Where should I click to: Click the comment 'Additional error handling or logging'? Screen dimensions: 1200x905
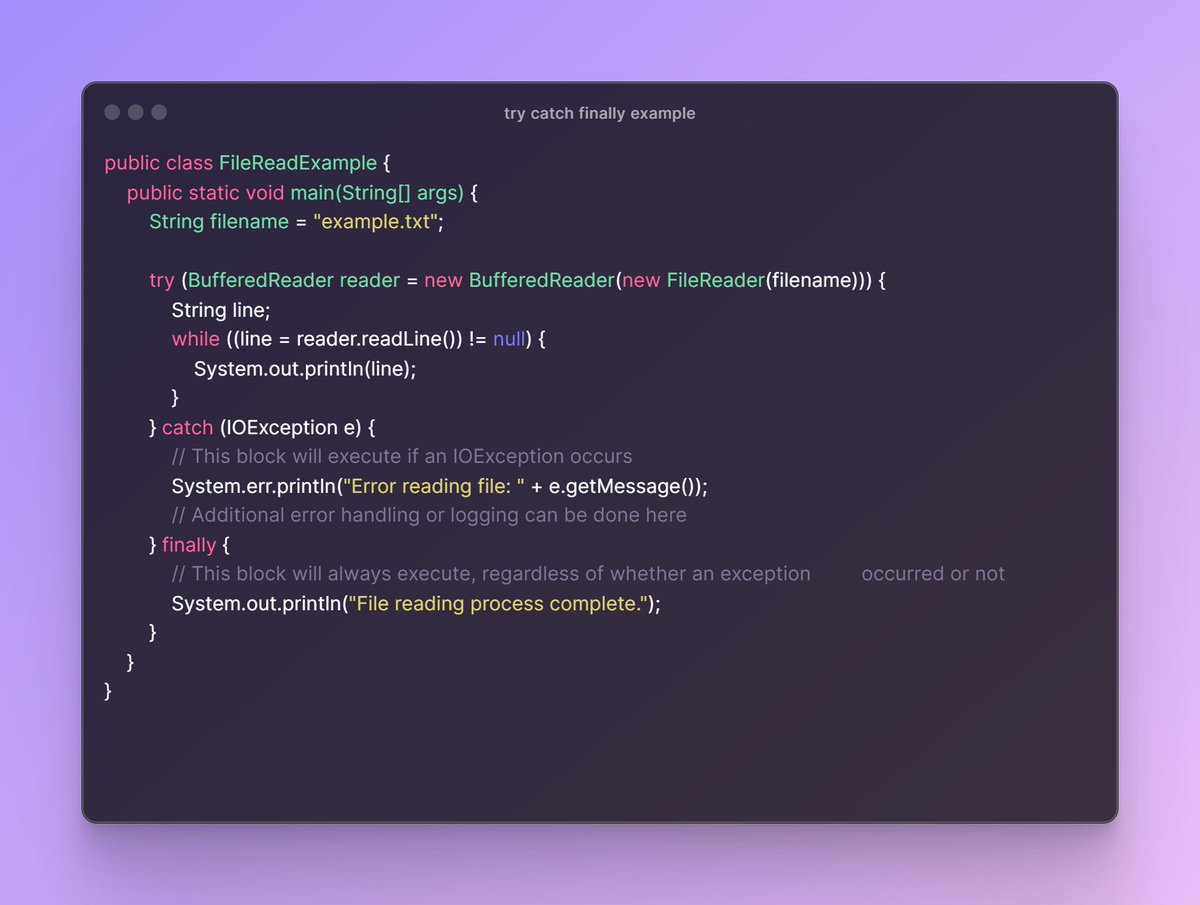coord(429,516)
